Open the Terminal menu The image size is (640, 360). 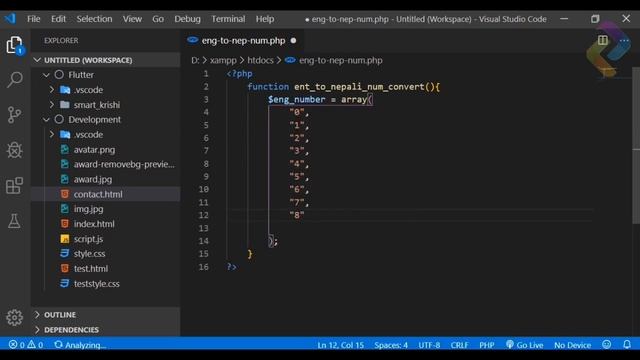(228, 19)
